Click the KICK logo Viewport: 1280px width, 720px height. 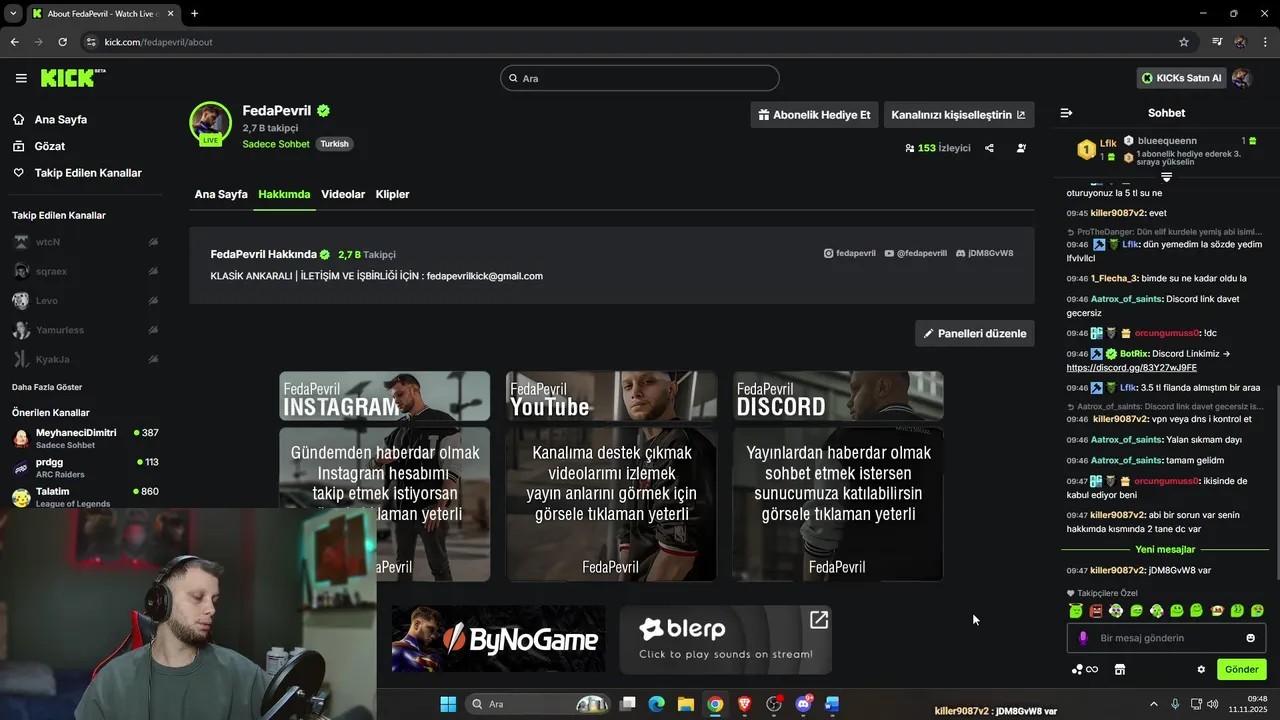72,78
